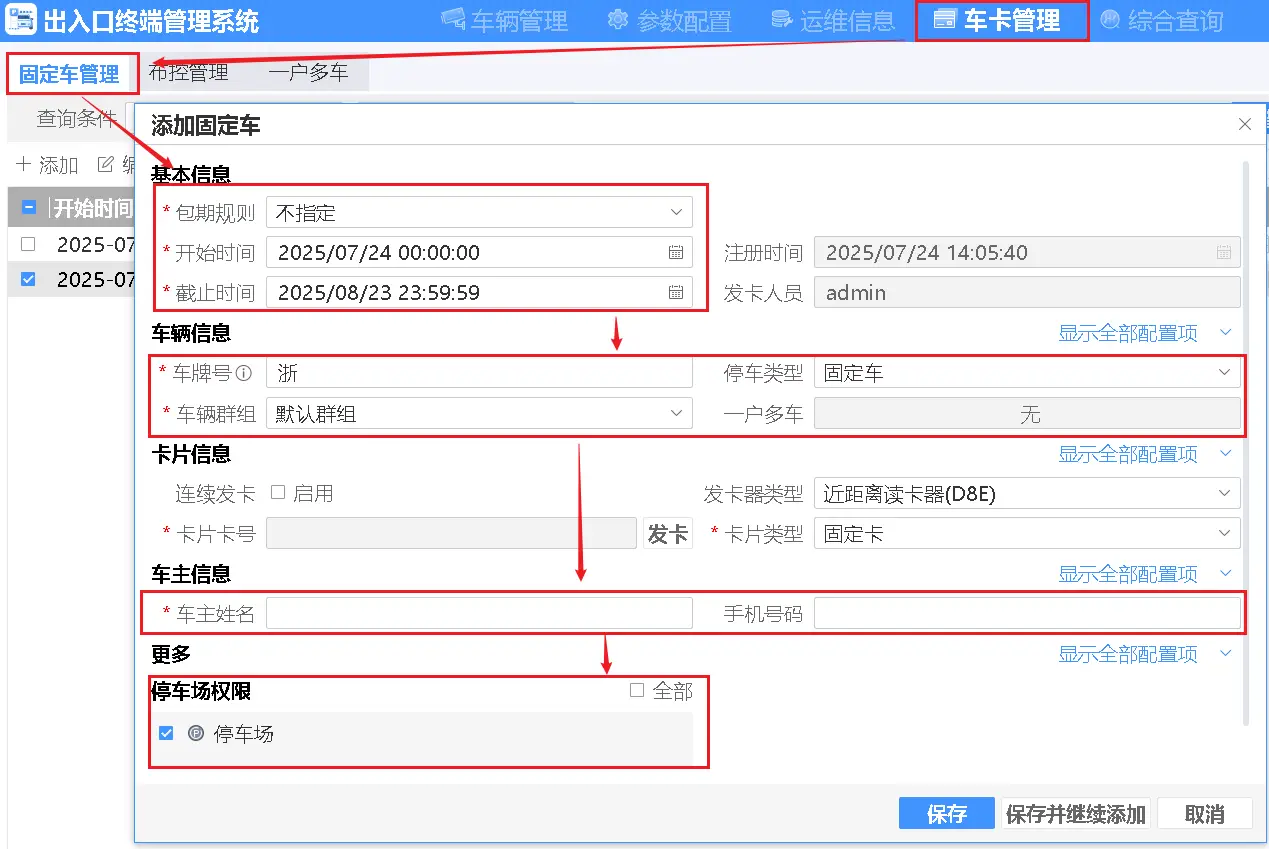Click 显示全部配置项 link in 车辆信息
The height and width of the screenshot is (849, 1269).
tap(1128, 334)
